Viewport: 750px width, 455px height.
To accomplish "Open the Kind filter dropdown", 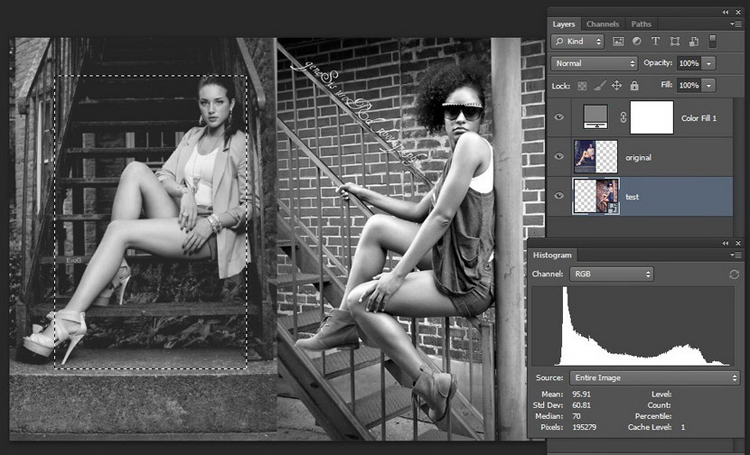I will [578, 42].
